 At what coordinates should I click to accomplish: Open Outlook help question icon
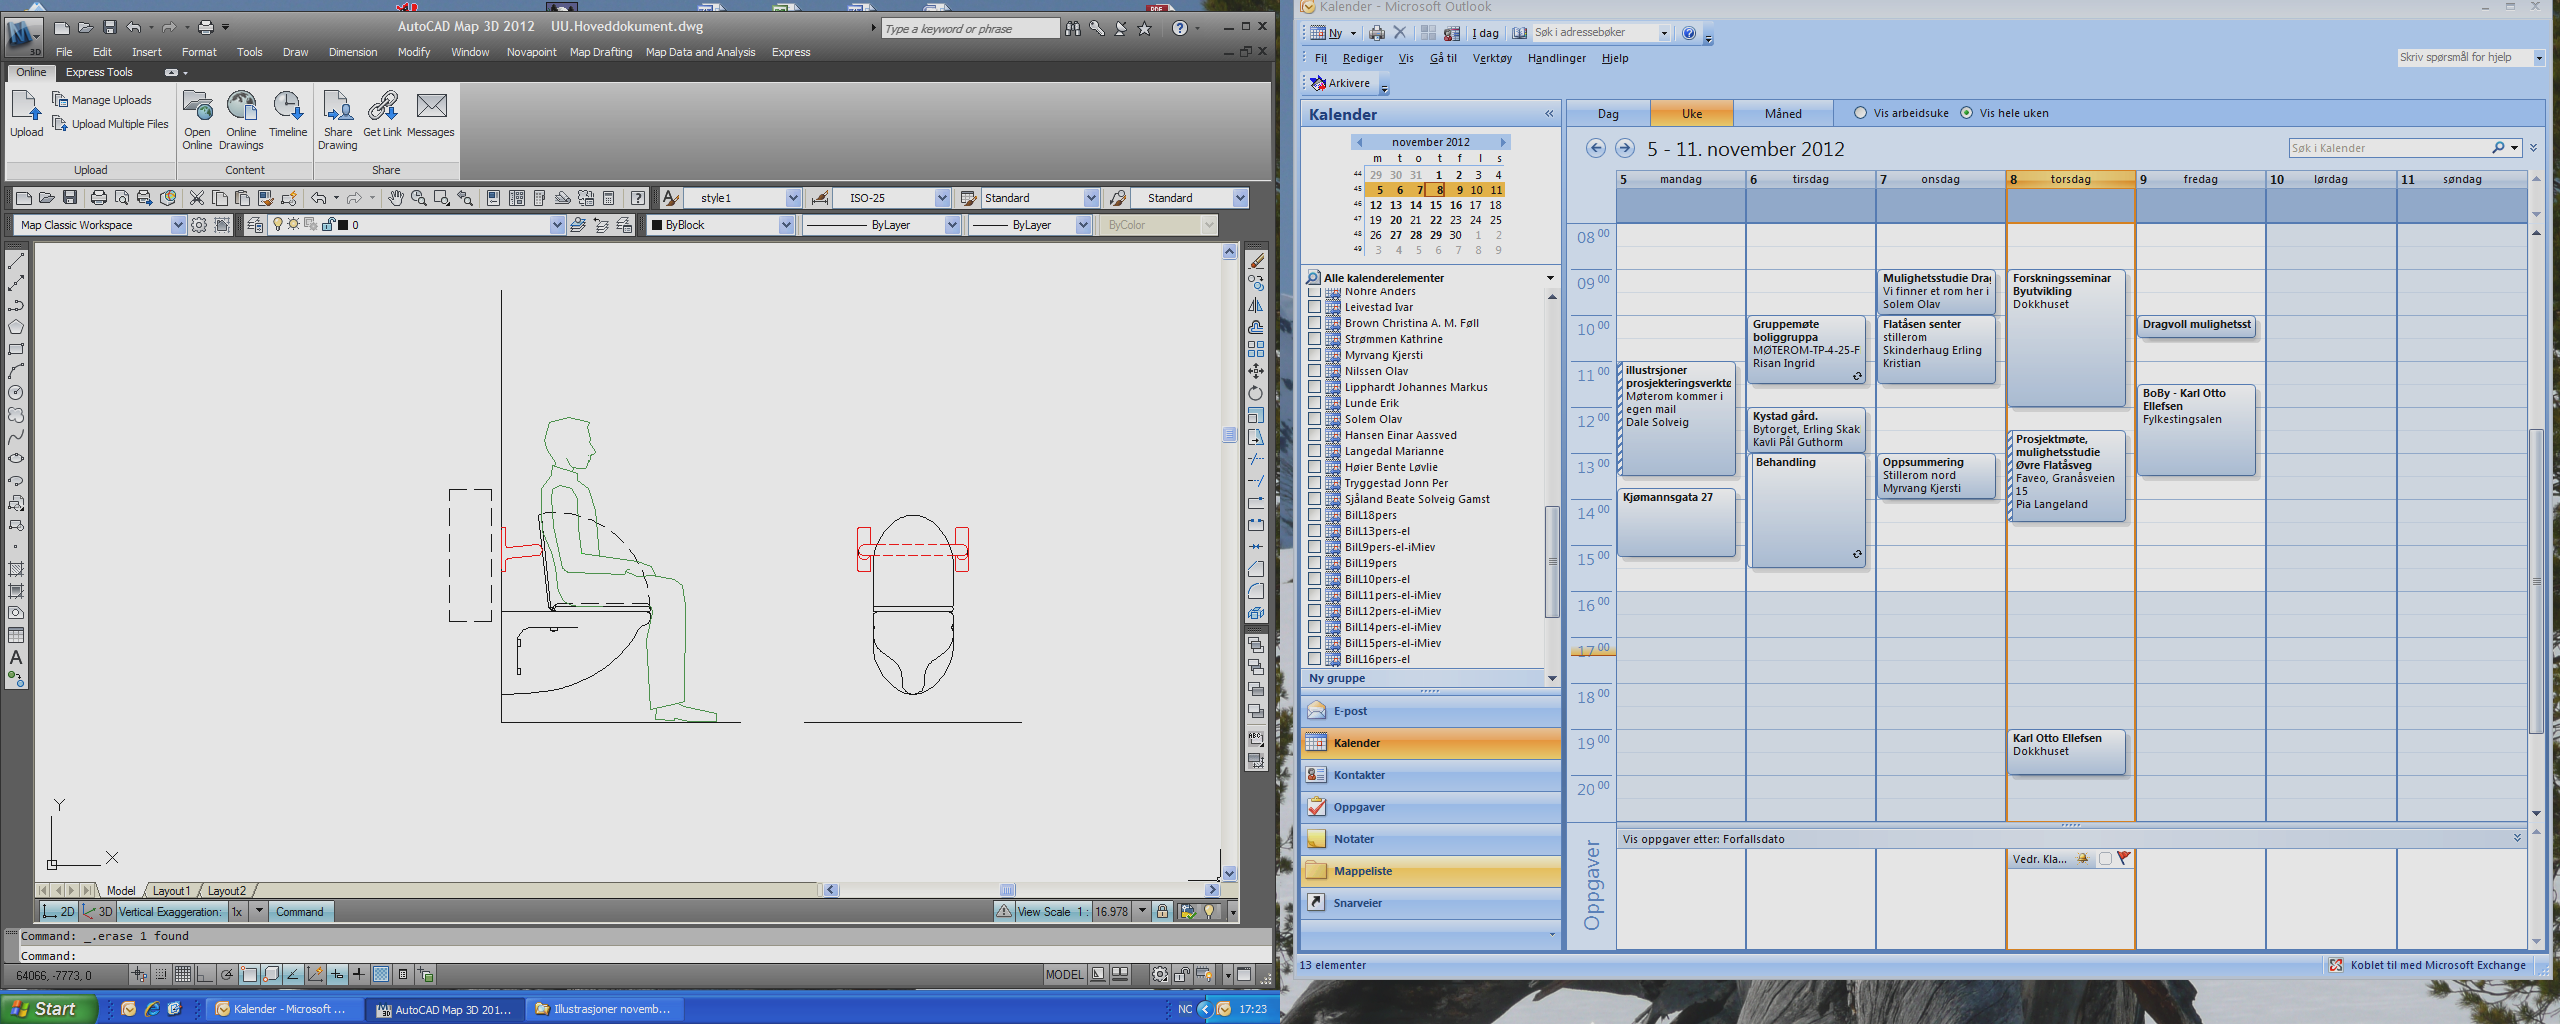(1689, 33)
